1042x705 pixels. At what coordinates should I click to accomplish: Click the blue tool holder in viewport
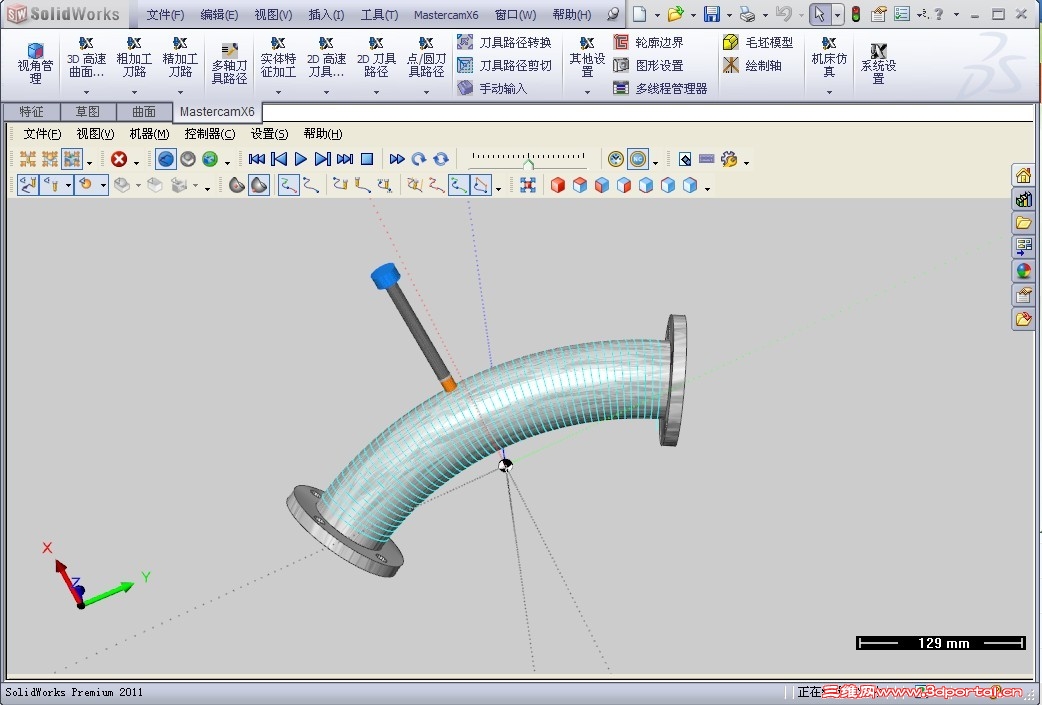385,276
